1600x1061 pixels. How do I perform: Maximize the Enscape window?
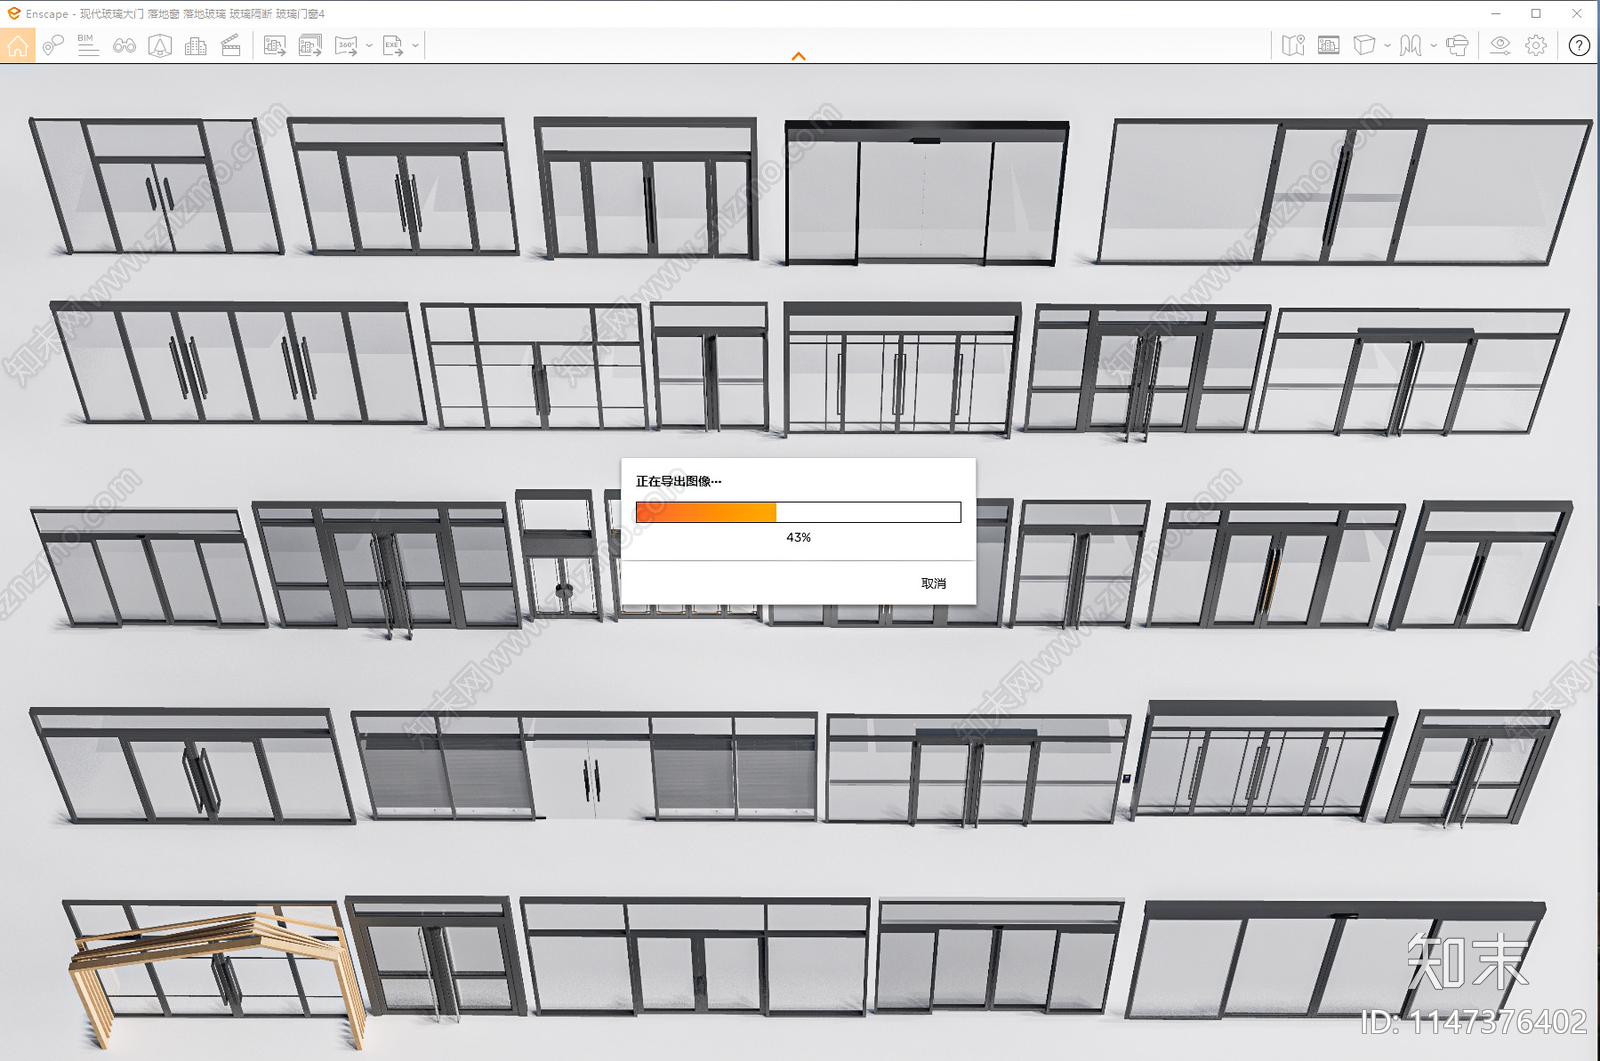point(1536,13)
